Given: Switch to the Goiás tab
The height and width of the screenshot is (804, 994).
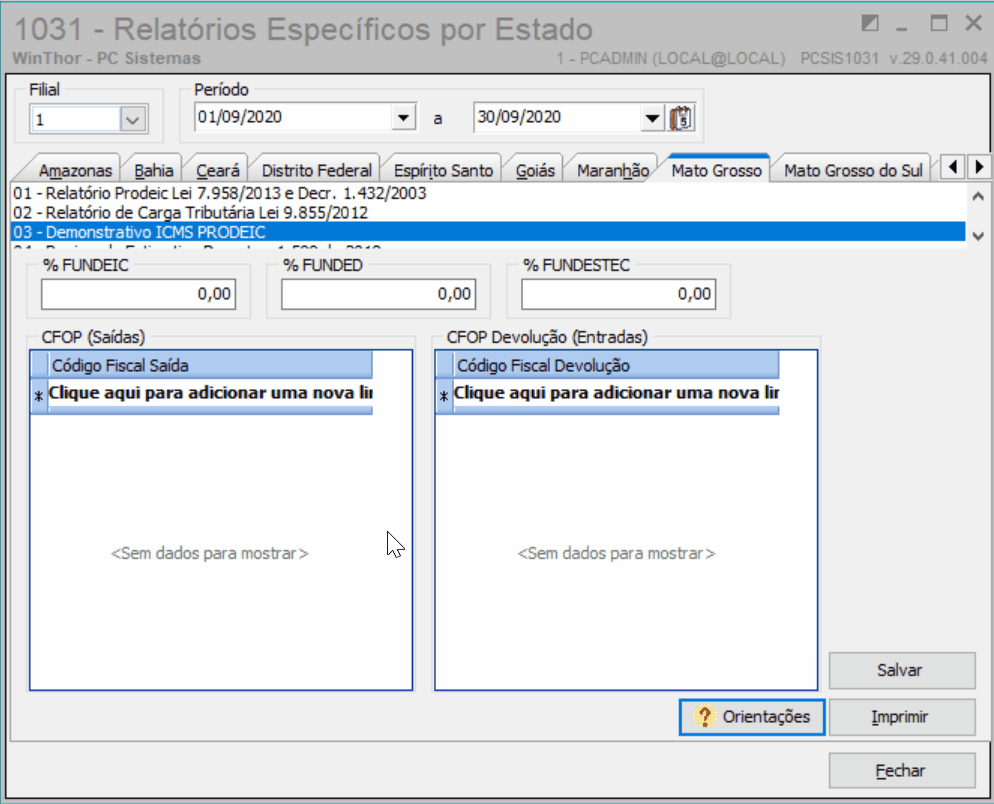Looking at the screenshot, I should 535,171.
